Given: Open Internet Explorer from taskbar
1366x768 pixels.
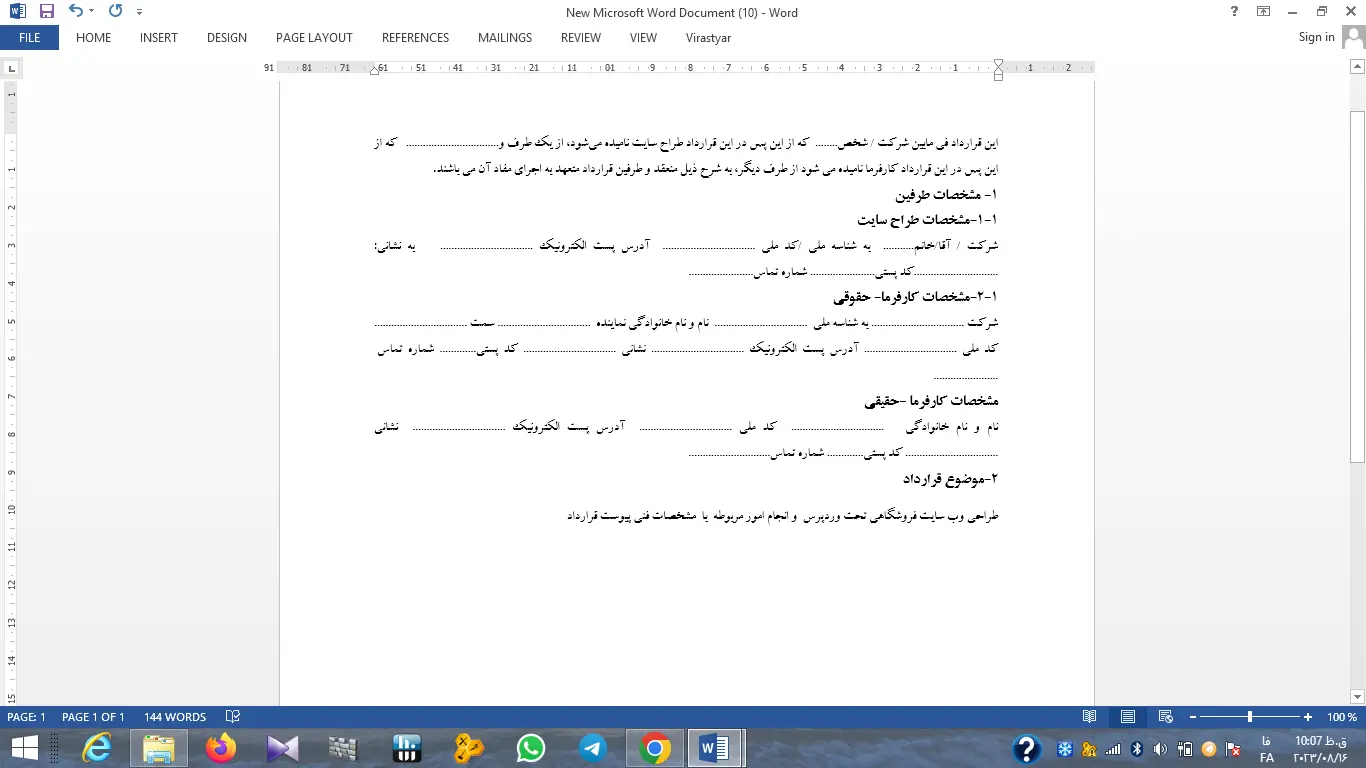Looking at the screenshot, I should [x=97, y=748].
